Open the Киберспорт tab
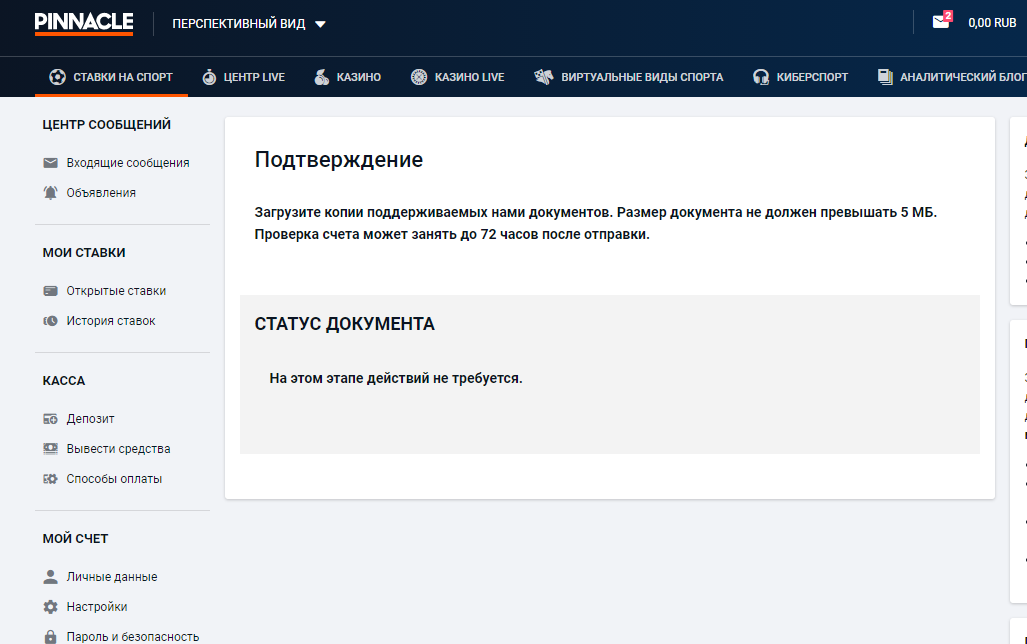The width and height of the screenshot is (1027, 644). pos(800,77)
